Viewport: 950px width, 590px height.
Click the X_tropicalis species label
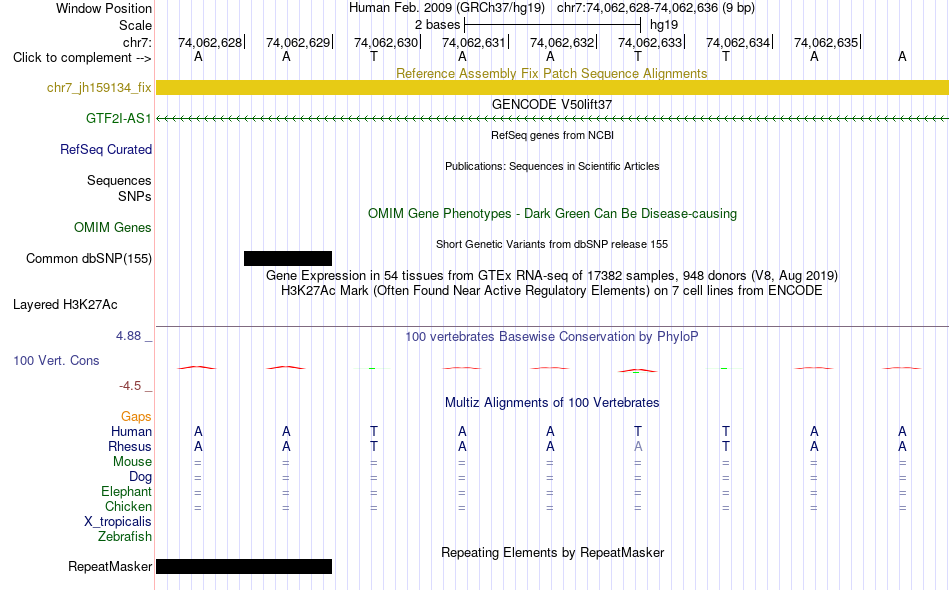118,522
